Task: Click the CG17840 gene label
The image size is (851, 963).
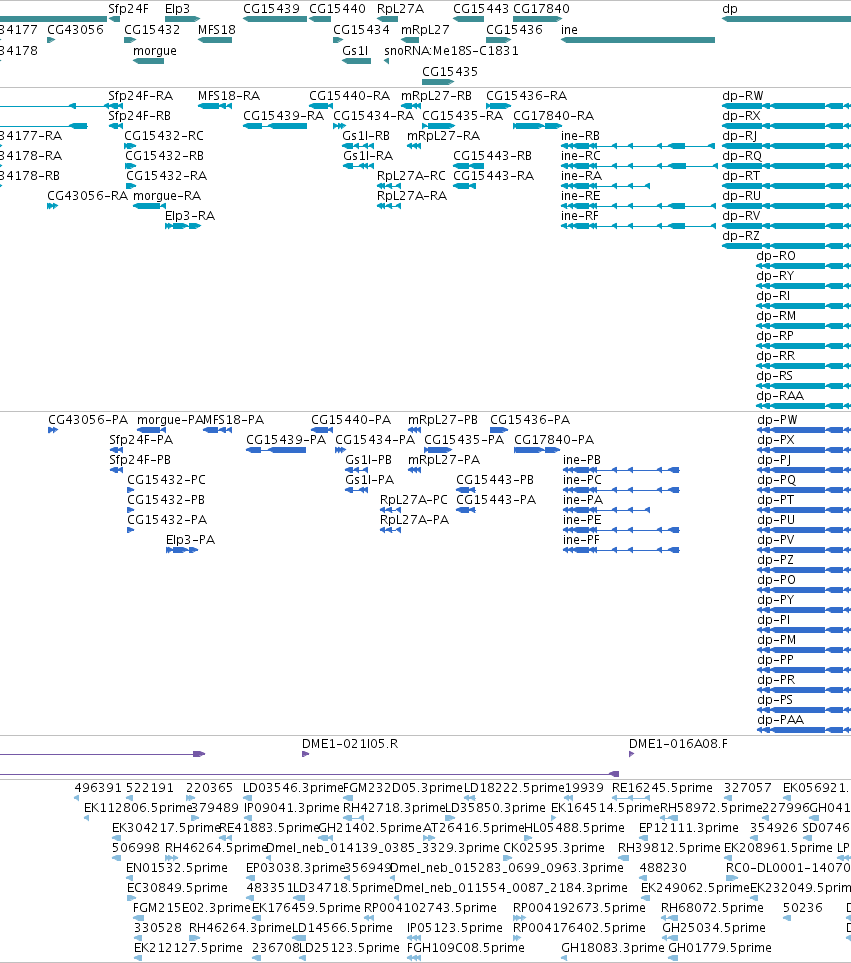Action: click(541, 9)
